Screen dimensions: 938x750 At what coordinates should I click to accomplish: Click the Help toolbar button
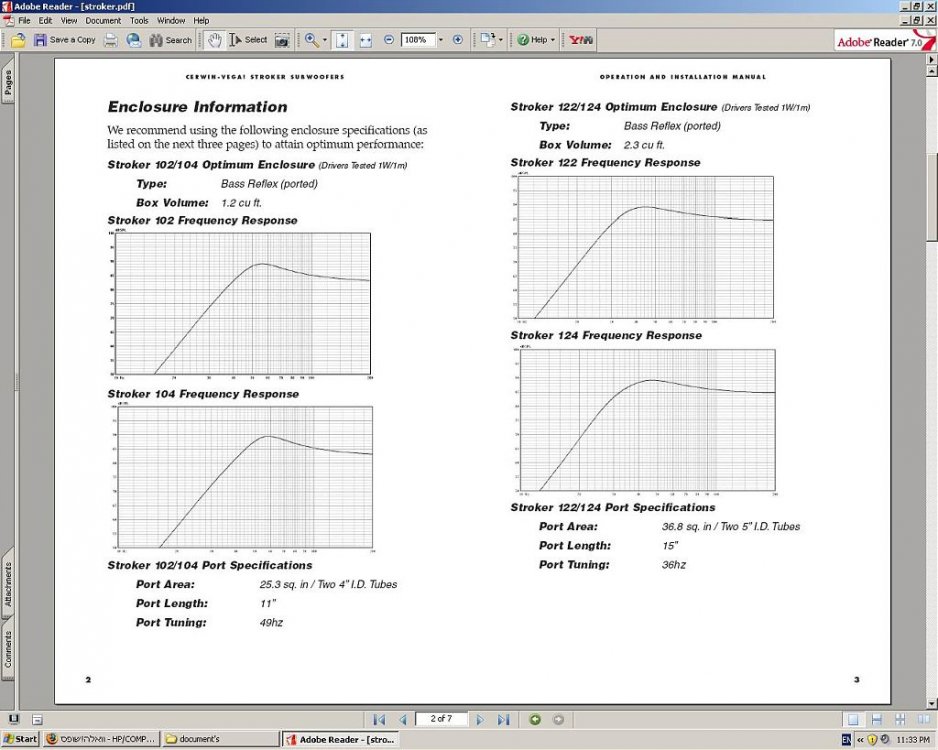(532, 40)
